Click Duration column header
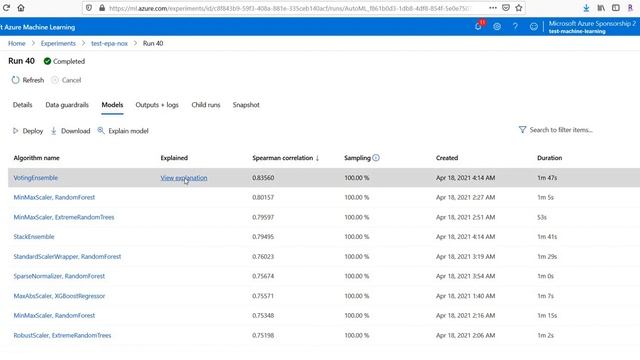Image resolution: width=640 pixels, height=360 pixels. click(x=549, y=158)
